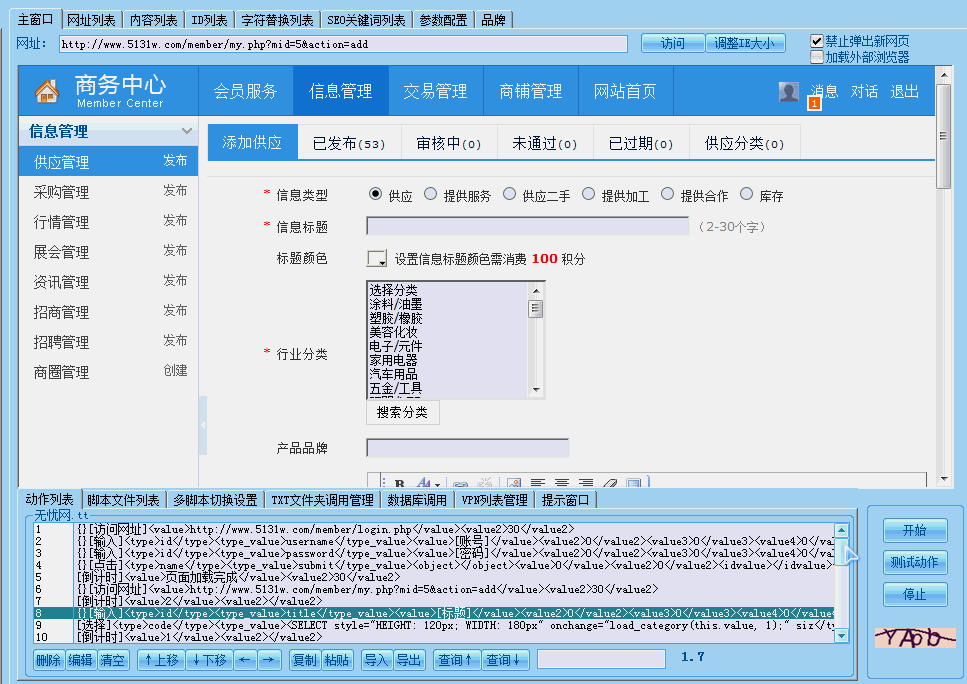
Task: Click the 产品品牌 input field
Action: (x=467, y=448)
